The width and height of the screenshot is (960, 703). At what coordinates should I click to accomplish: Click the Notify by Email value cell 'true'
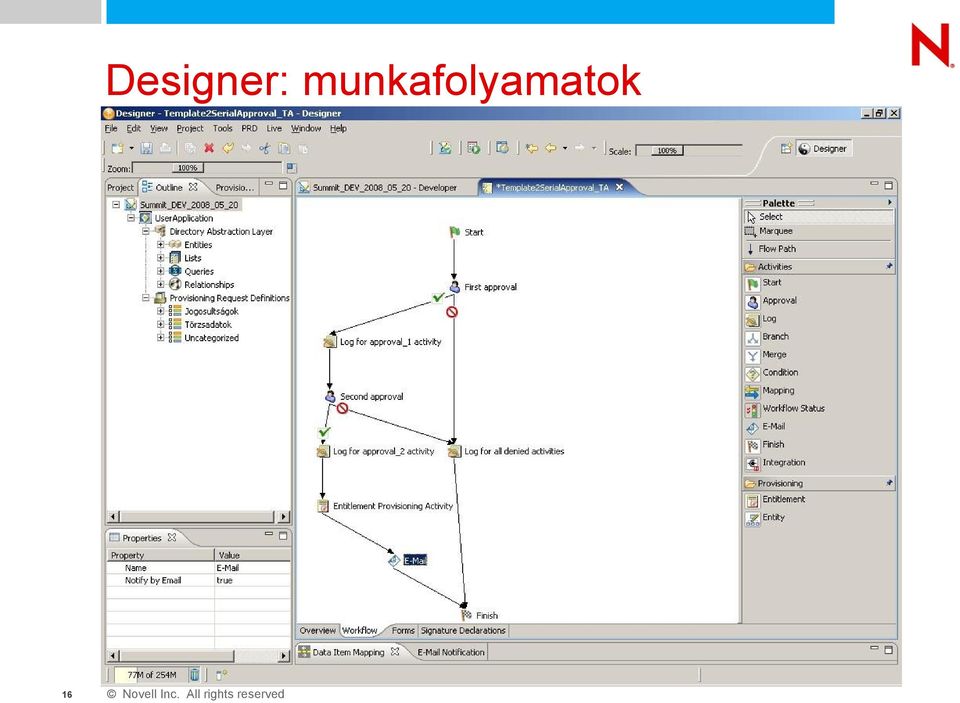click(x=252, y=581)
